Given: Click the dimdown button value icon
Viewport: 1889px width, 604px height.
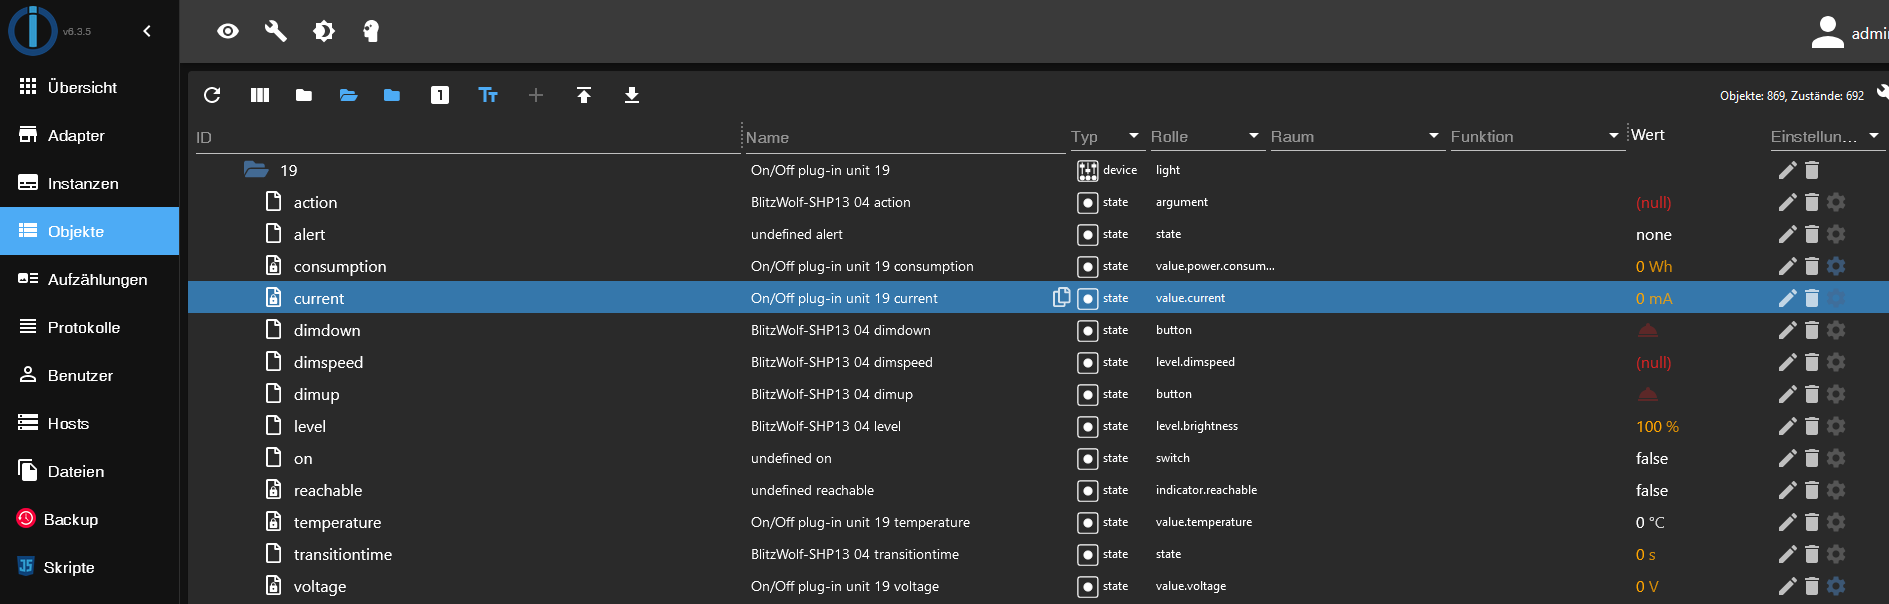Looking at the screenshot, I should (x=1648, y=330).
